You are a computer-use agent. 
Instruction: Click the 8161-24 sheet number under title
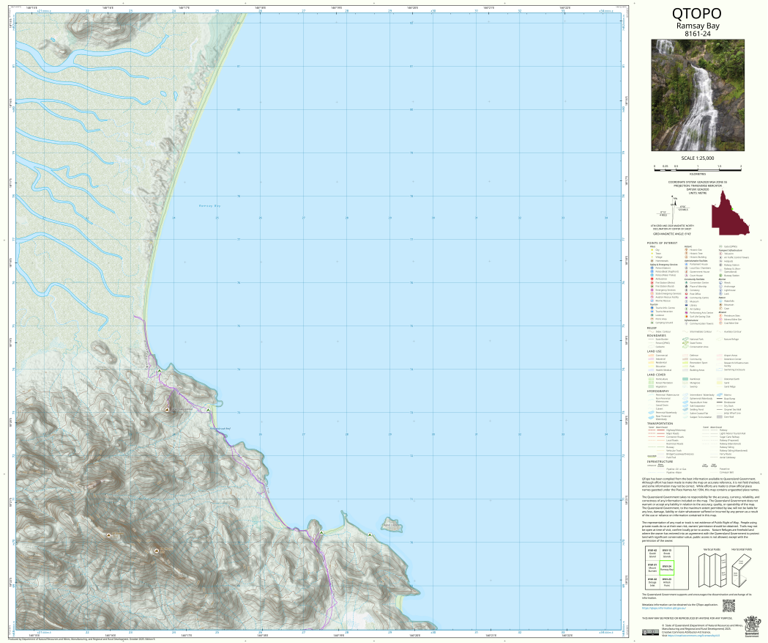(697, 34)
